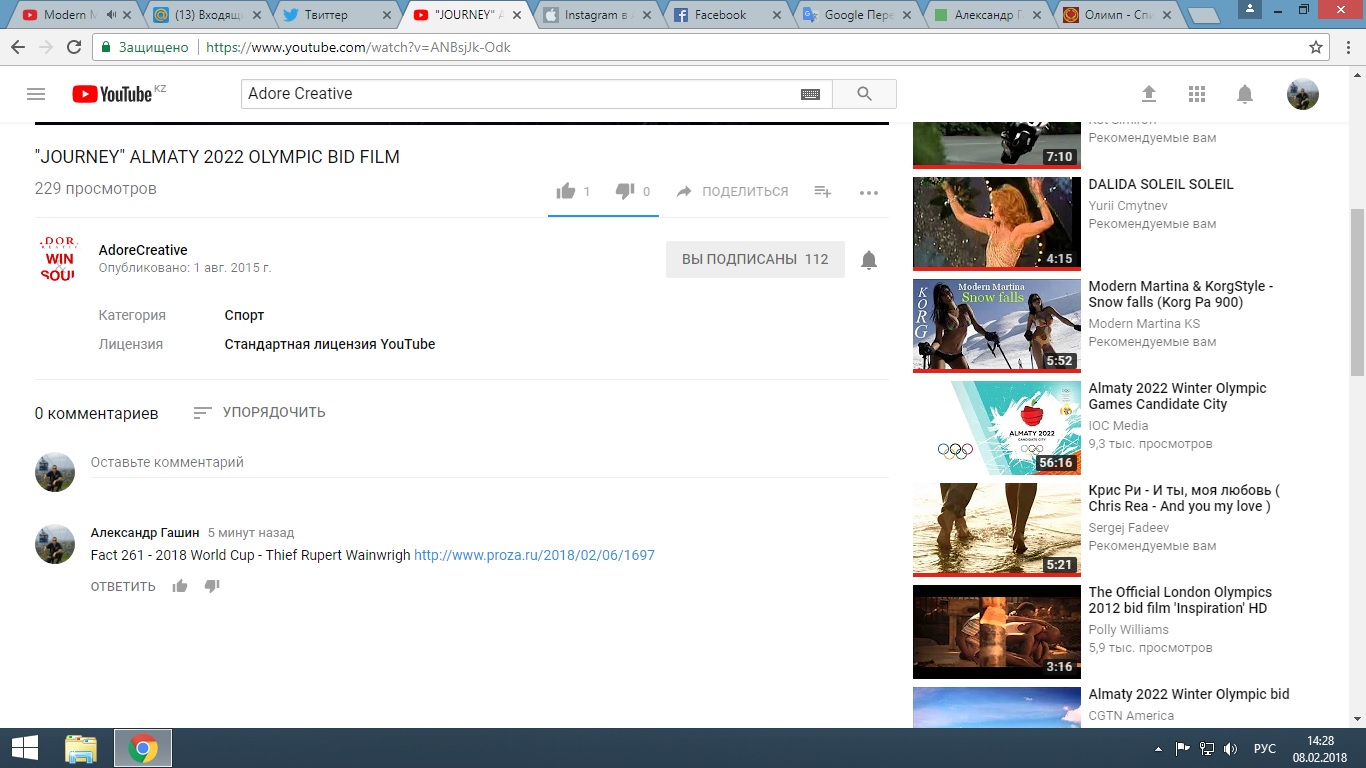Open the volume control in system tray

(x=1230, y=748)
